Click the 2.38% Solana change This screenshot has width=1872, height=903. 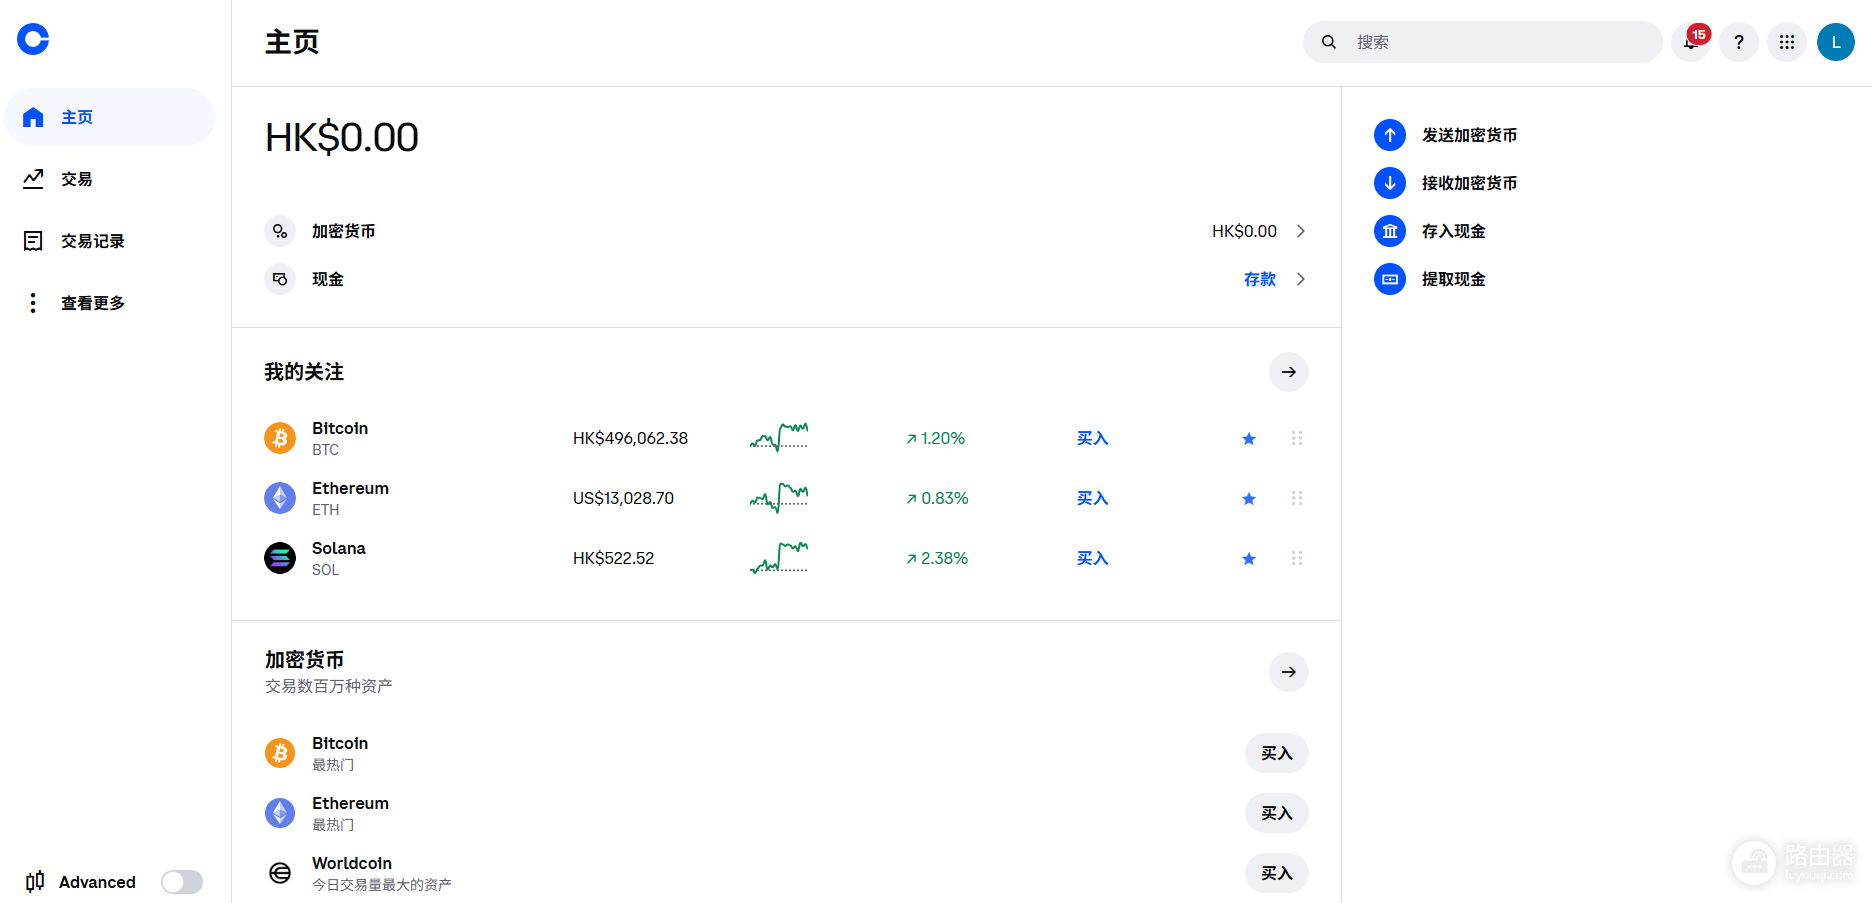coord(938,558)
